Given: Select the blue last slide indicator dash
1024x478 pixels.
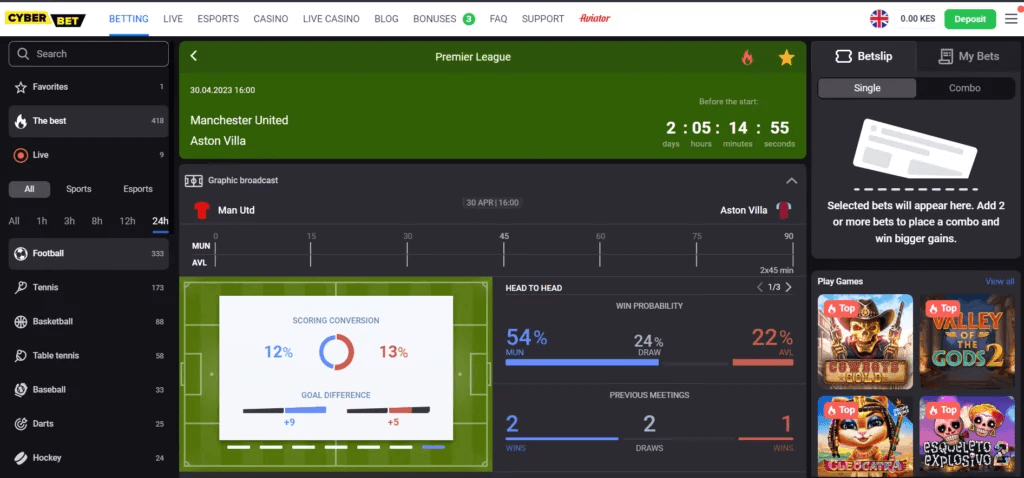Looking at the screenshot, I should (x=433, y=447).
